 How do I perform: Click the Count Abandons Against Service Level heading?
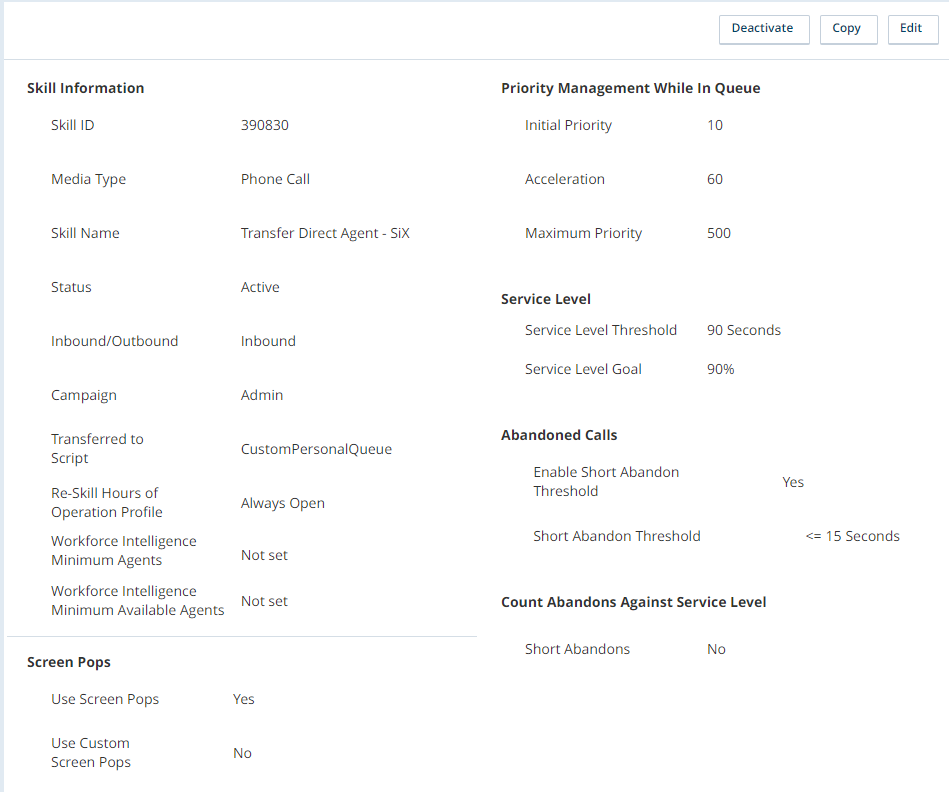(633, 602)
